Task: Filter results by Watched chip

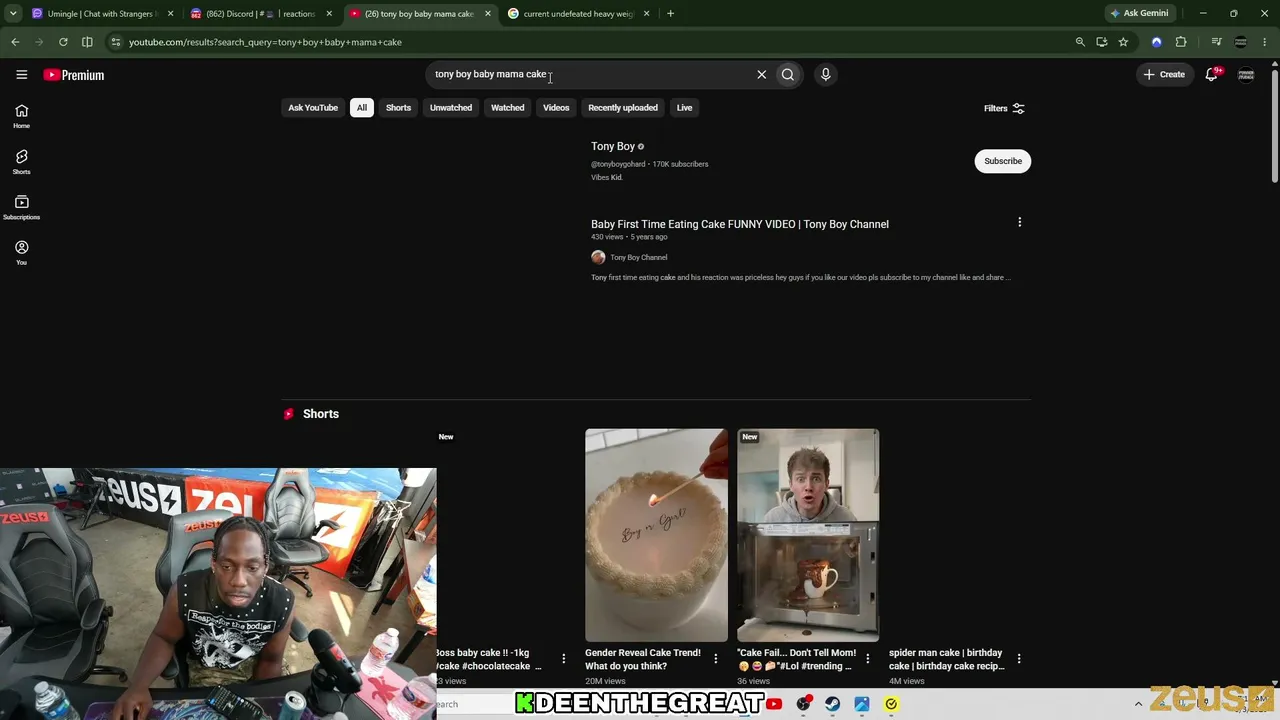Action: [507, 108]
